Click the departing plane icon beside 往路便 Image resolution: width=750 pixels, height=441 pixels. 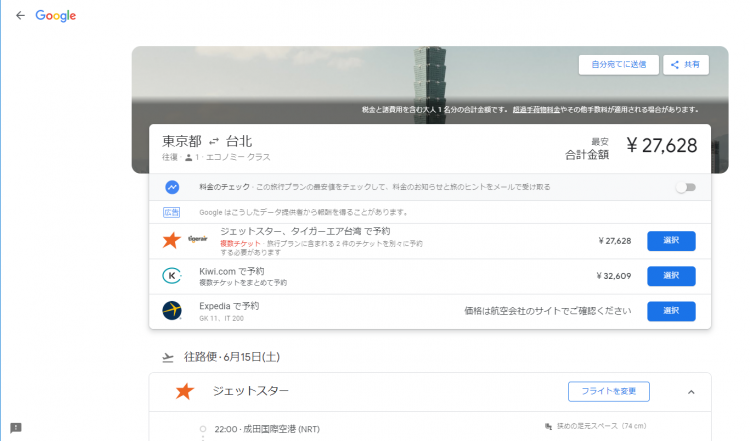pyautogui.click(x=167, y=357)
